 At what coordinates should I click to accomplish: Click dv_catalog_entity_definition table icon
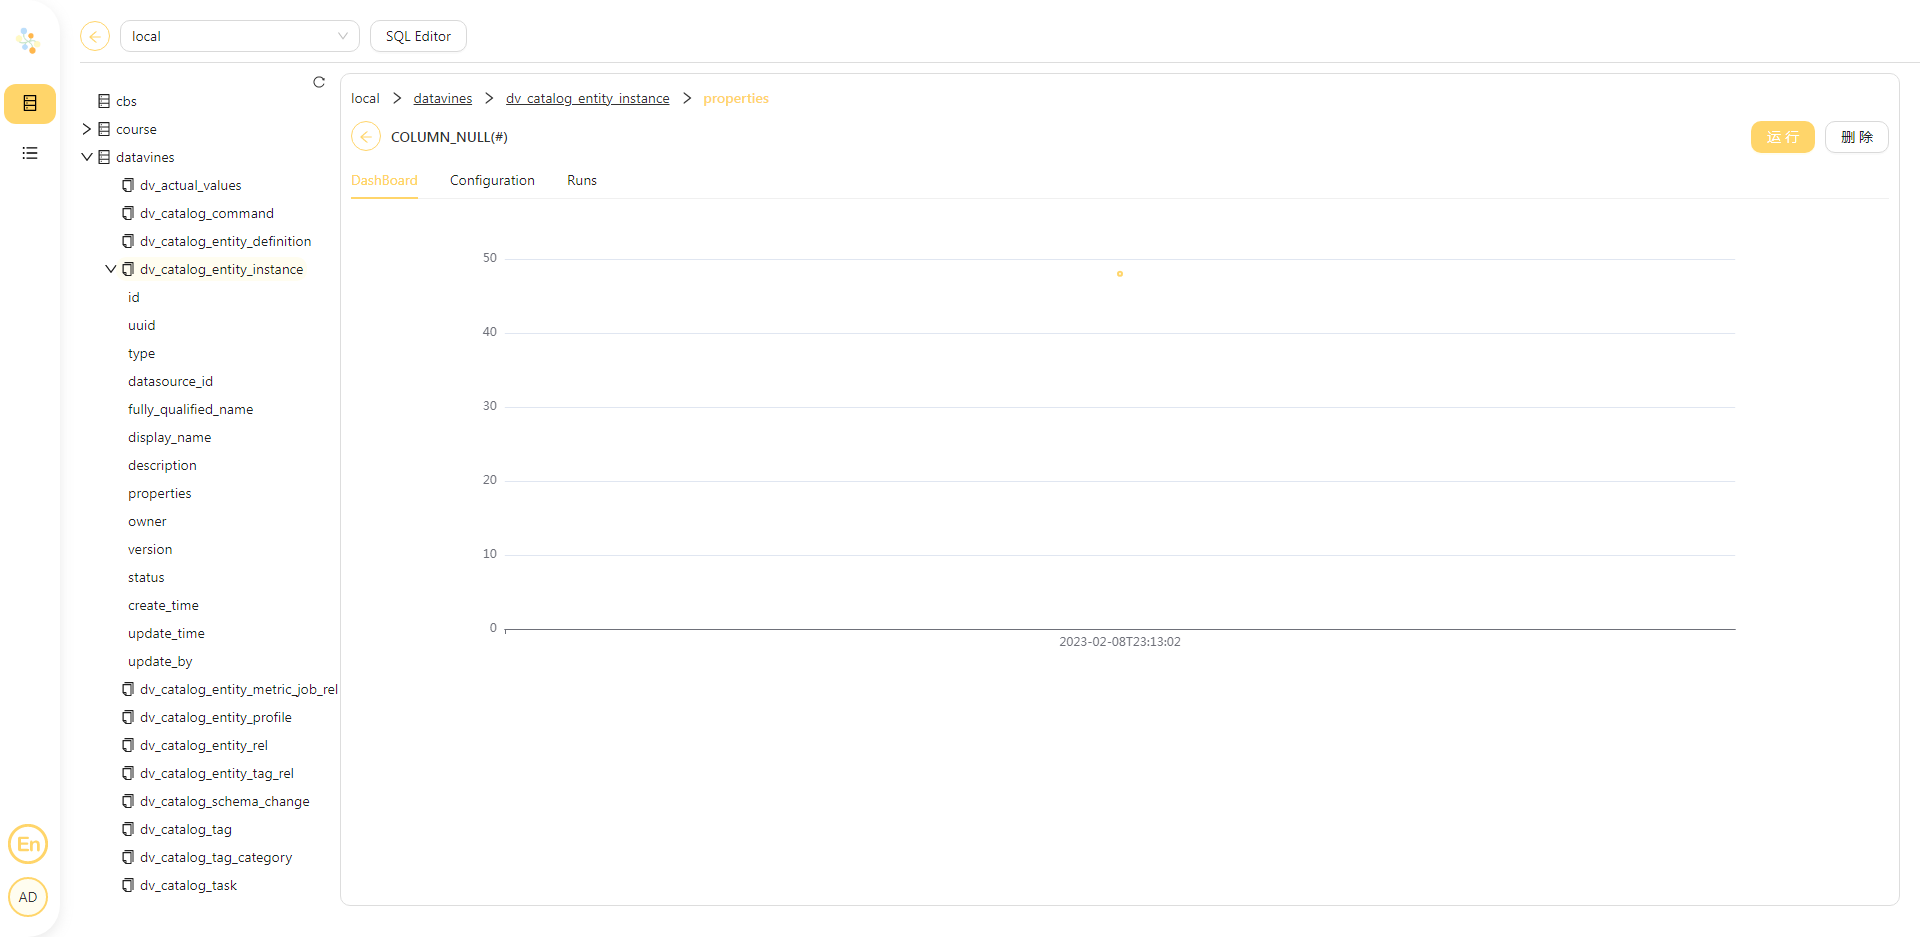pyautogui.click(x=128, y=241)
